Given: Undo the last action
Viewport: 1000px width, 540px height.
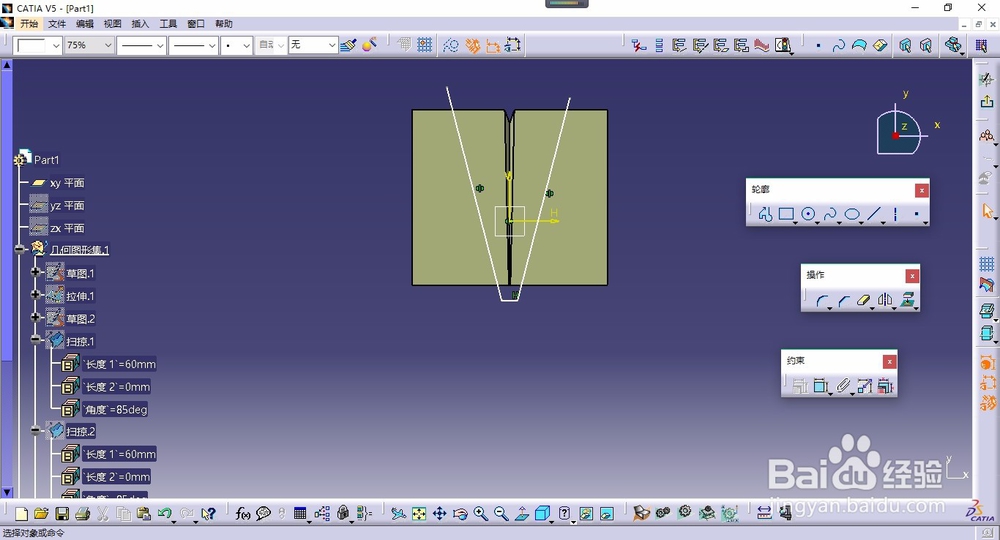Looking at the screenshot, I should [165, 513].
